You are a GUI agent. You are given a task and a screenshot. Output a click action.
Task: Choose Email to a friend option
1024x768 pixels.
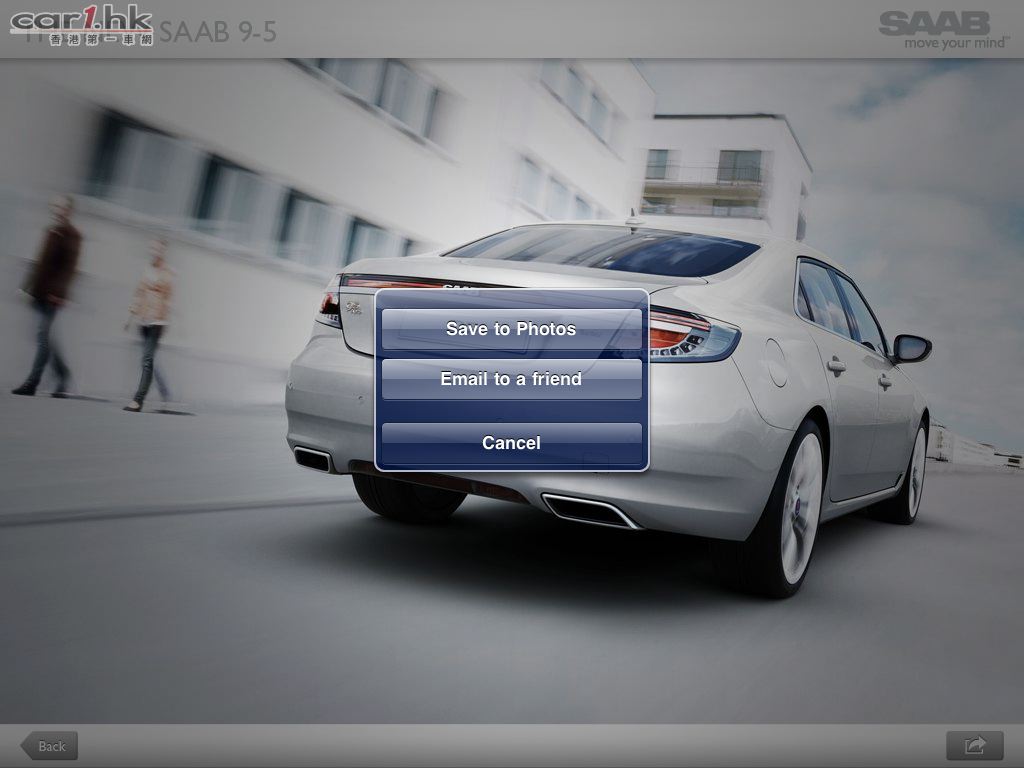(x=511, y=380)
